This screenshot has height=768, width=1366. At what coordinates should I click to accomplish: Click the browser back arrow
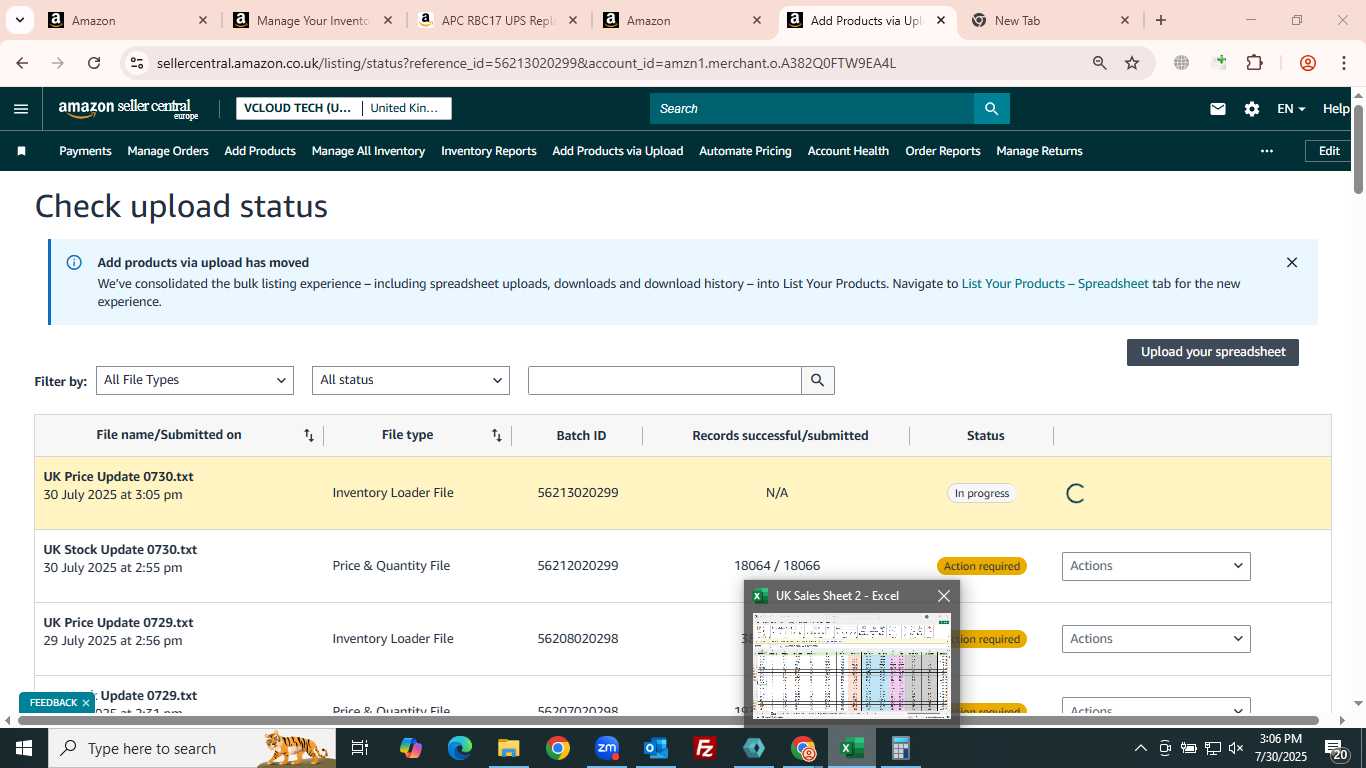pos(22,63)
